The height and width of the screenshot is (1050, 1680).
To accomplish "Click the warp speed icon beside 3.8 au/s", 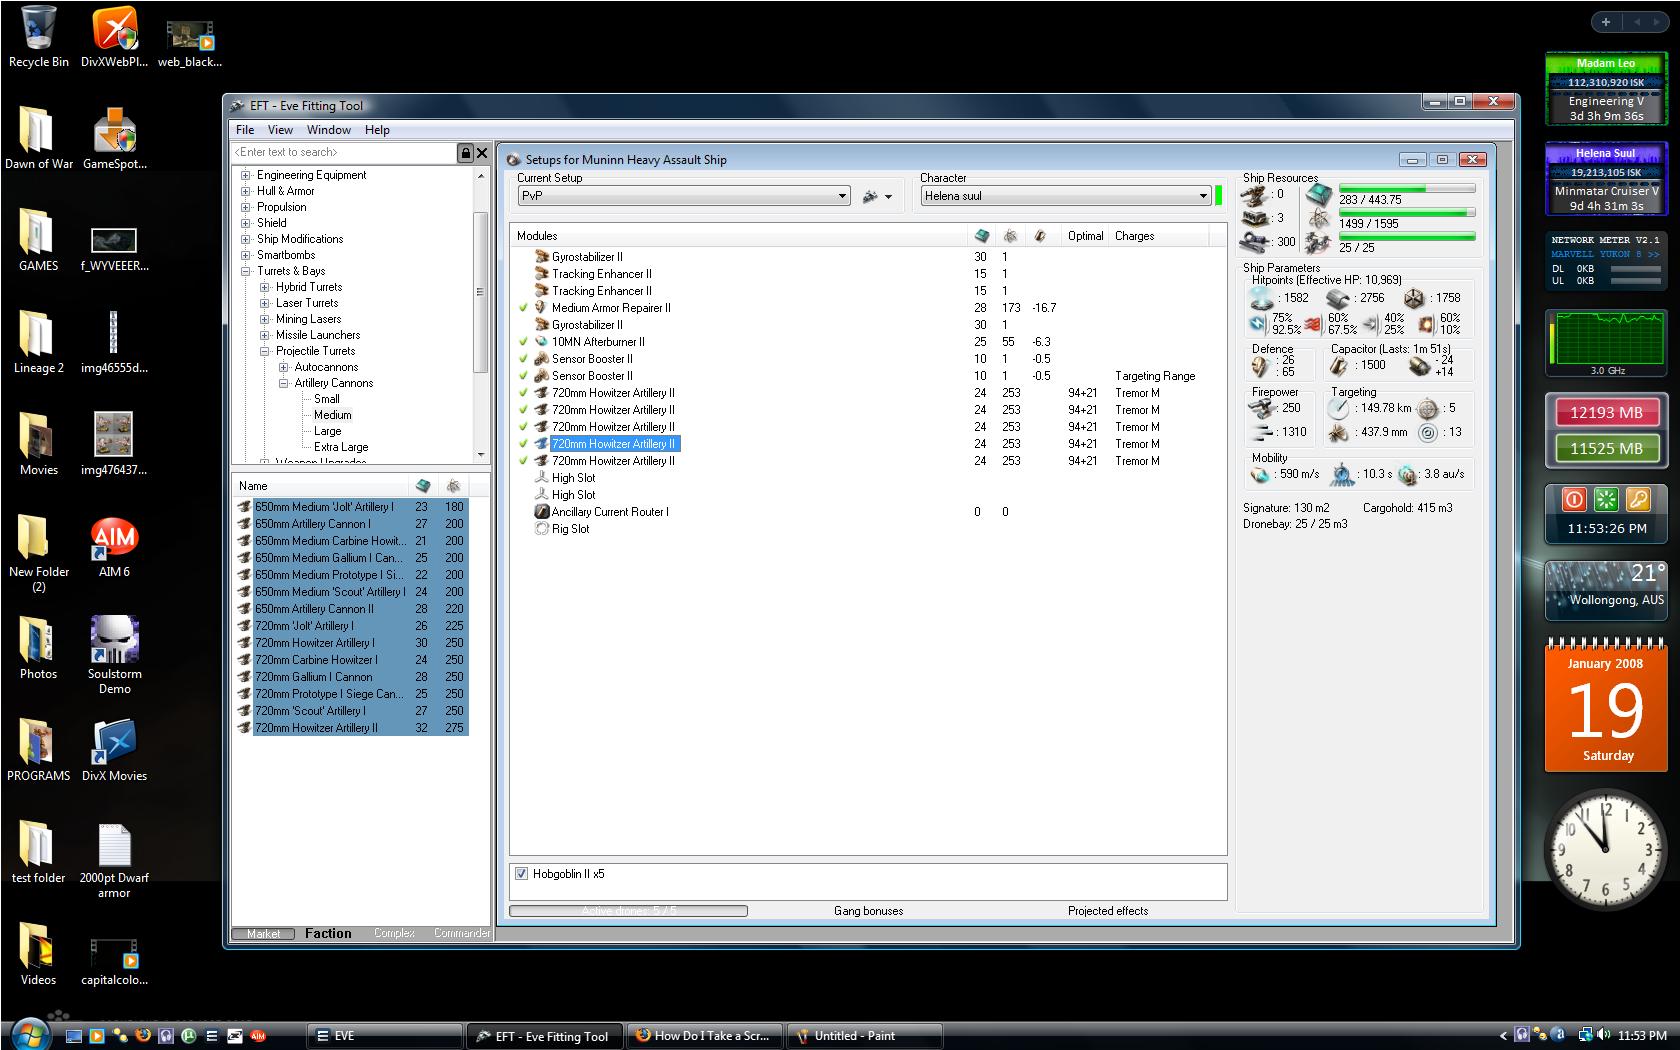I will [1408, 474].
